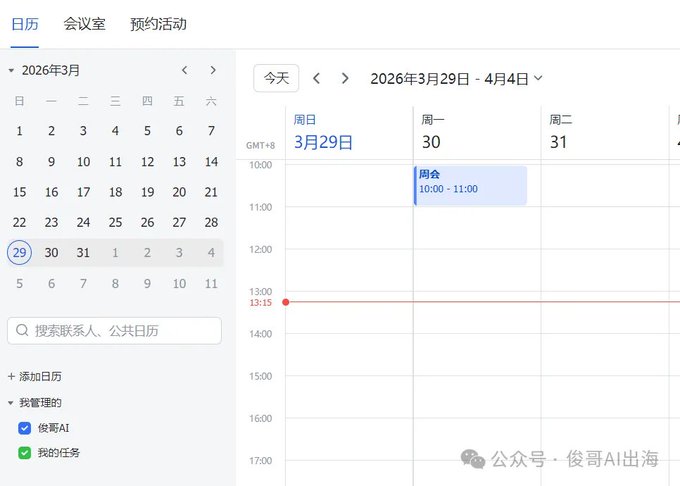Click the plus icon beside 添加日历
The image size is (680, 486).
[x=11, y=376]
